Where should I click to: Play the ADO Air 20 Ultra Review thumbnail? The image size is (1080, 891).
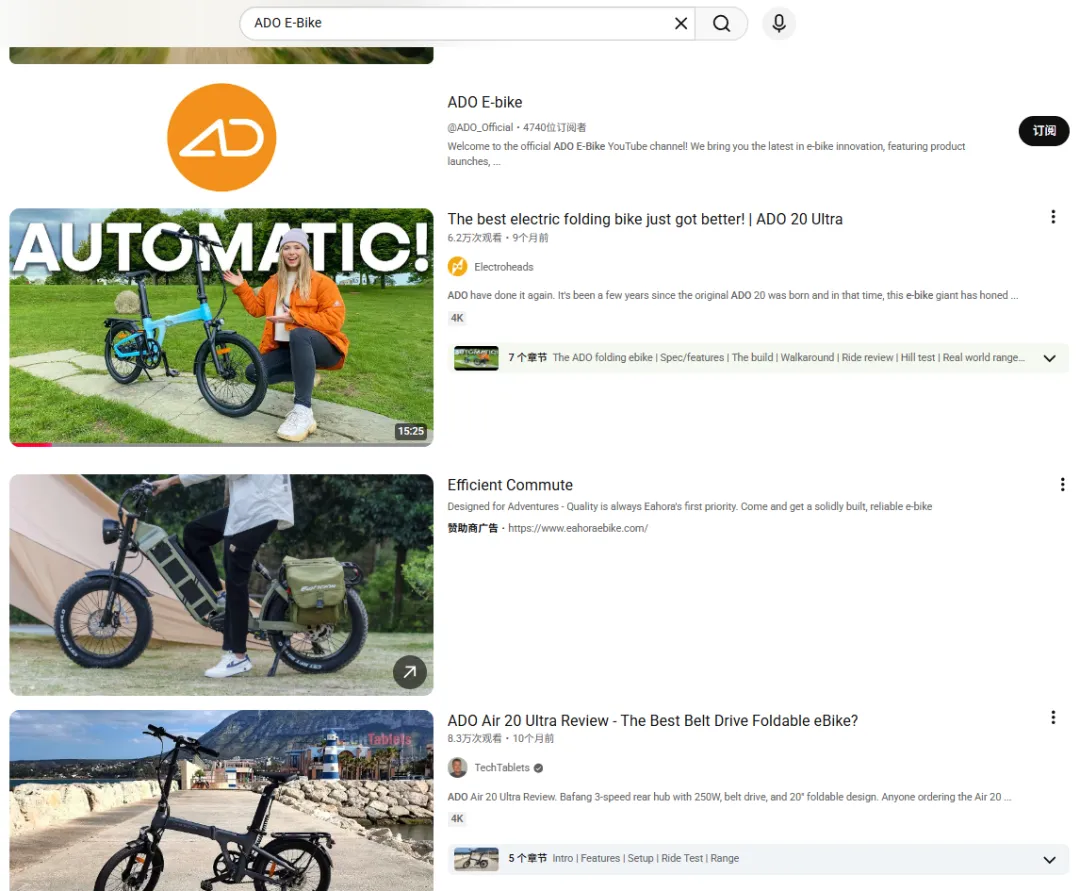pos(222,800)
